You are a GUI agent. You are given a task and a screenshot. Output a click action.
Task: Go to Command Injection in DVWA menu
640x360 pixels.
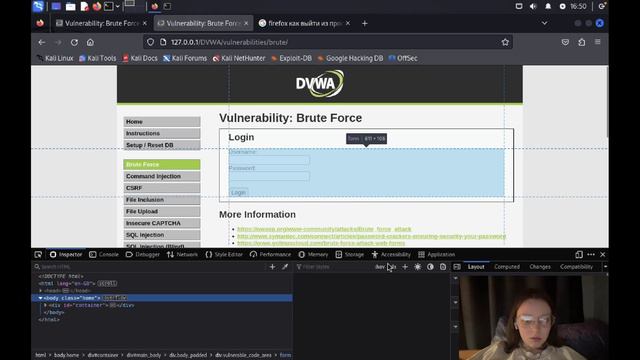162,176
